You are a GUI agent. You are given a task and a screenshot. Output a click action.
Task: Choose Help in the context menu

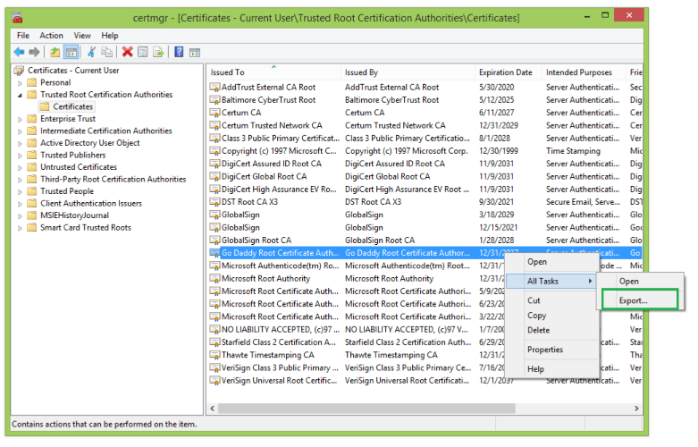pos(553,369)
